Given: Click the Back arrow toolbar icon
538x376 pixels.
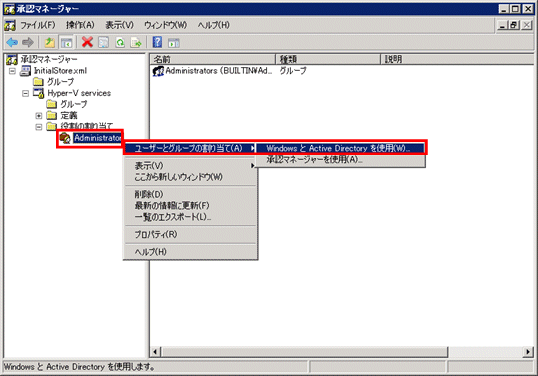Looking at the screenshot, I should click(12, 43).
